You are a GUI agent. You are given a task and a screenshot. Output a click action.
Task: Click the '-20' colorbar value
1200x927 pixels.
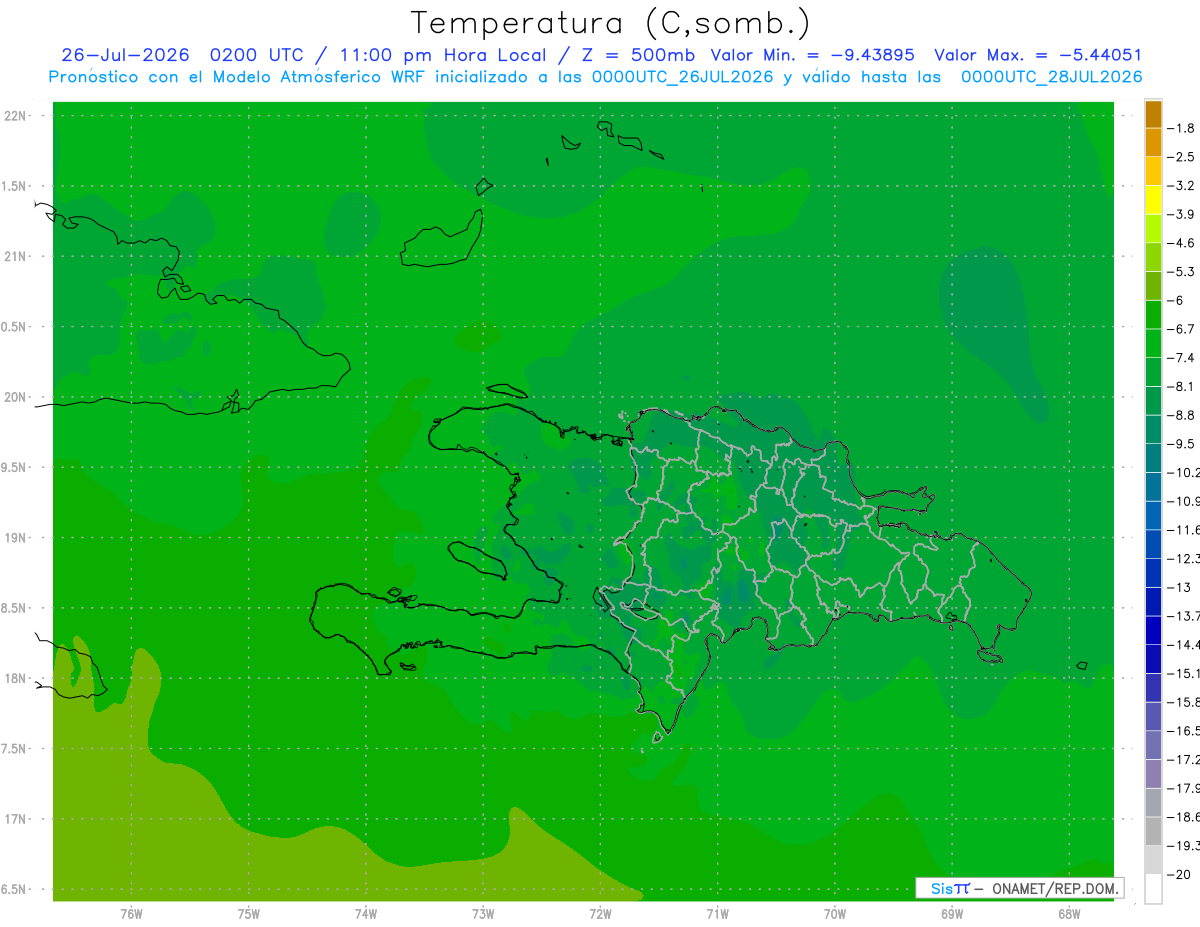click(1179, 874)
